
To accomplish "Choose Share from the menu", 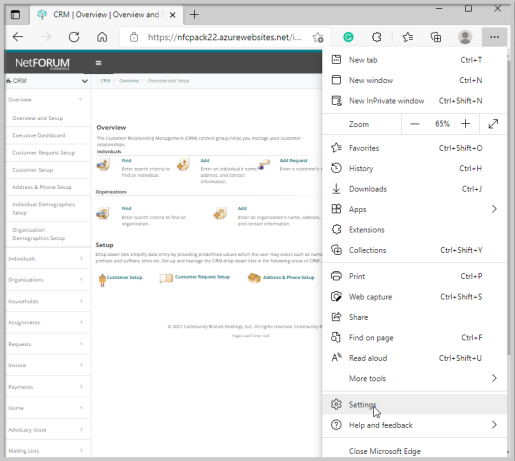I will [x=414, y=317].
